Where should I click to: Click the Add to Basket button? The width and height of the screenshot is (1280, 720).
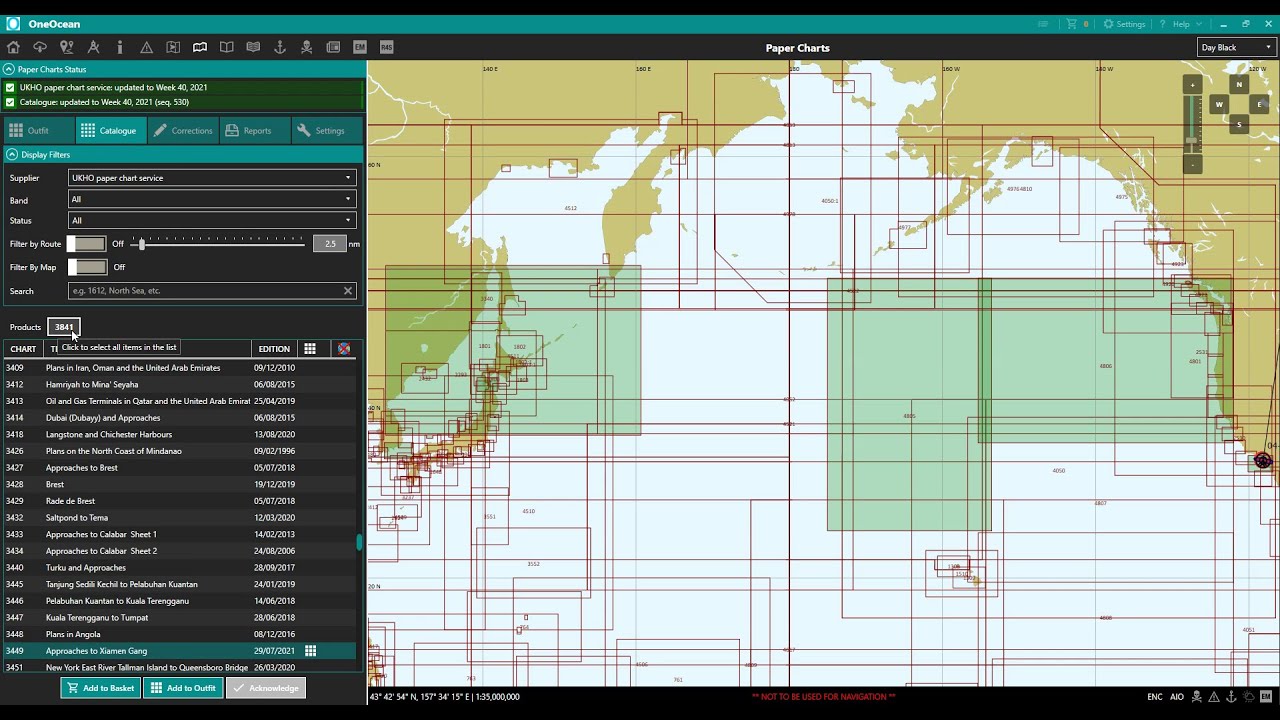(100, 688)
